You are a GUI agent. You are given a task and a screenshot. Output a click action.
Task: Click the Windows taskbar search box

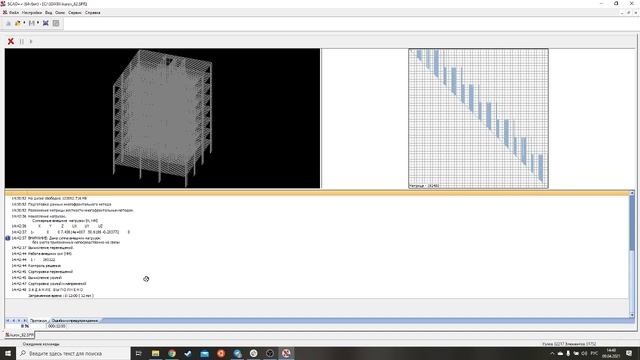coord(73,353)
